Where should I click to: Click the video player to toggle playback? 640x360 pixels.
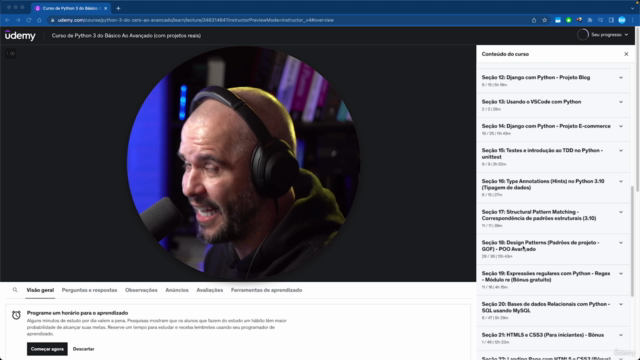coord(238,163)
